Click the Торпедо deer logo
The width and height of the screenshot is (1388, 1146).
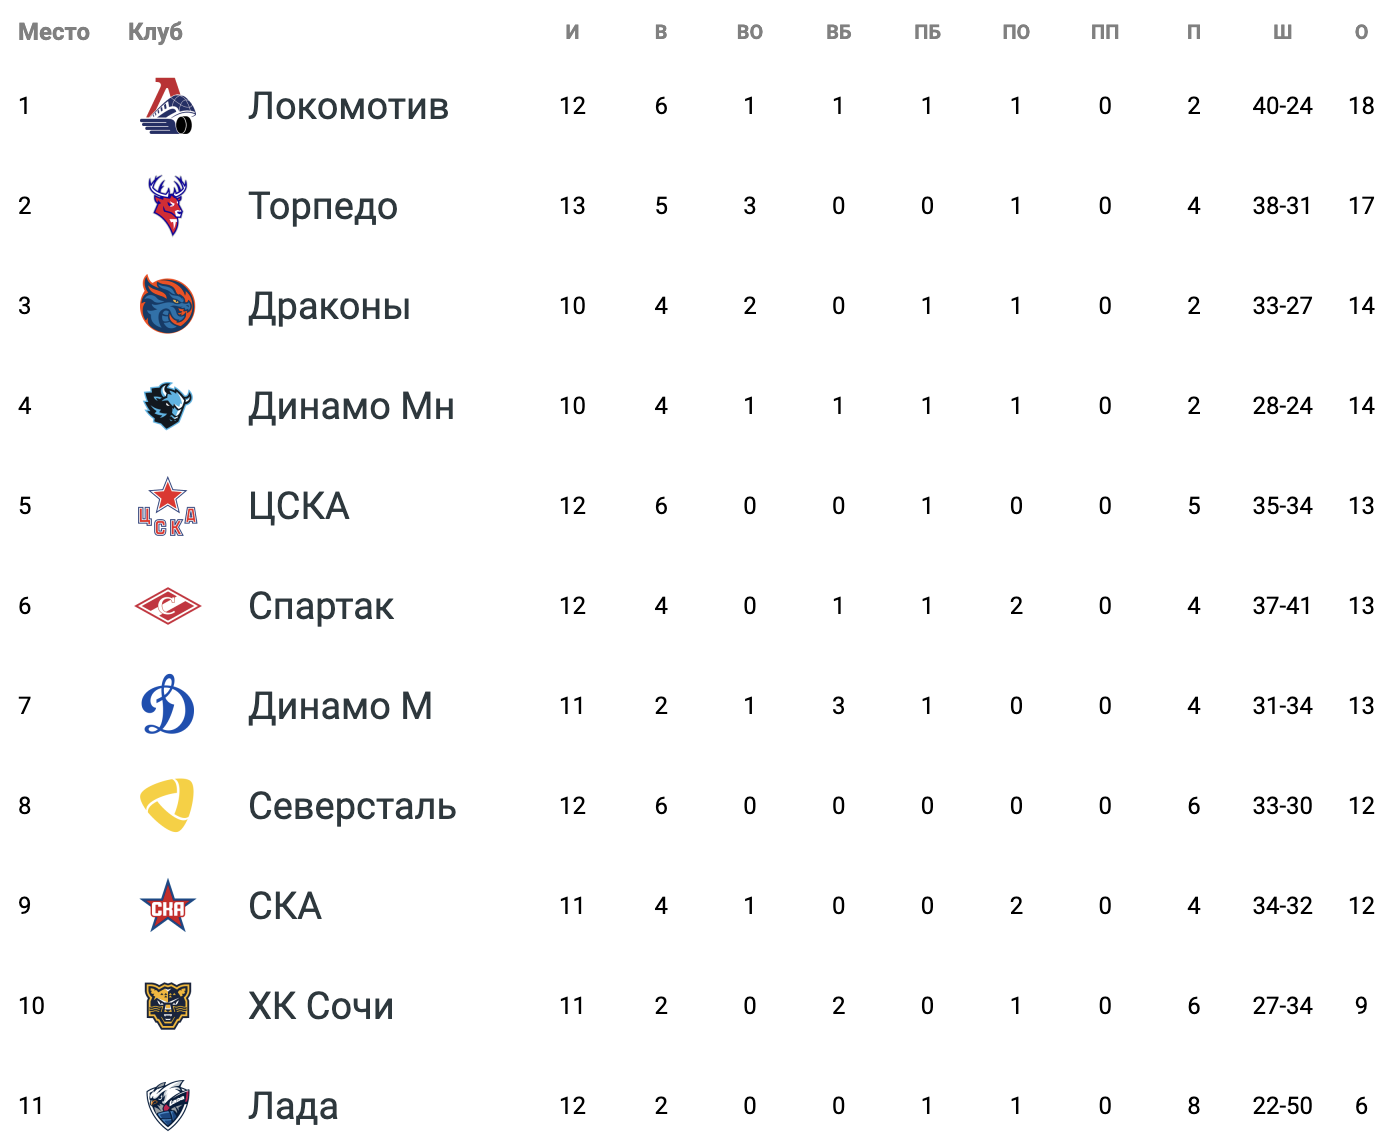point(167,206)
